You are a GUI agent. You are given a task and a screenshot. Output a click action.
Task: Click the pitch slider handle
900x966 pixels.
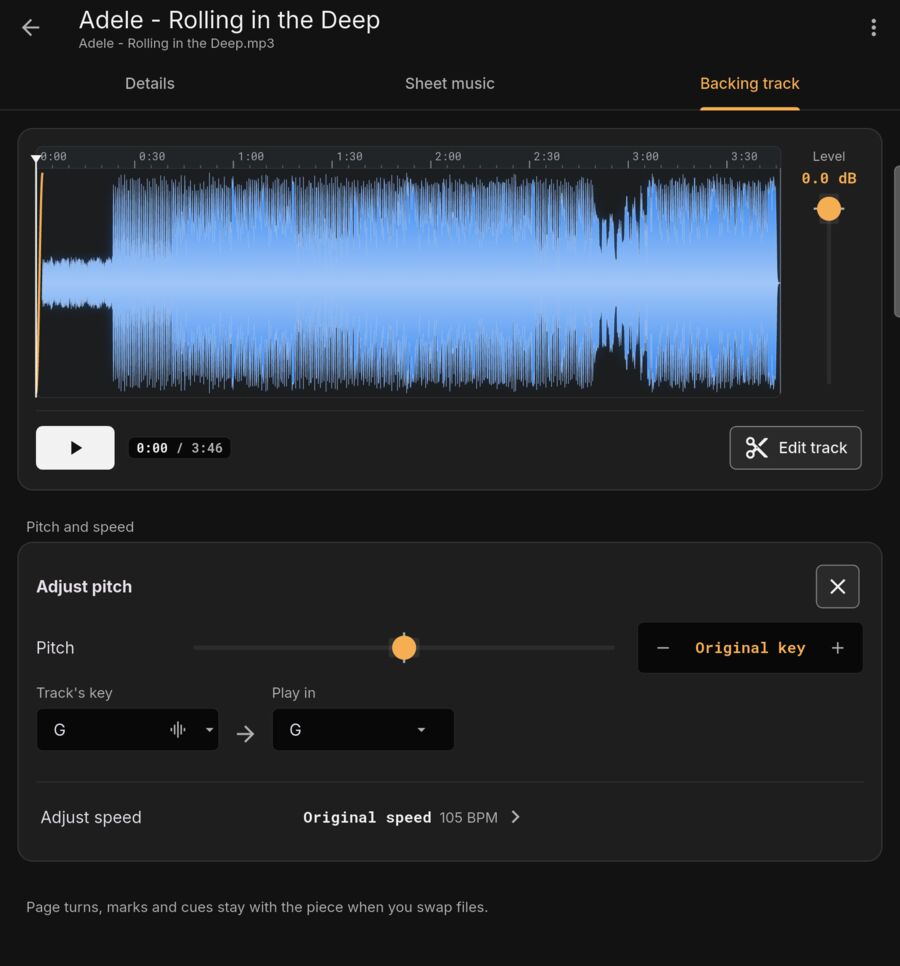tap(404, 648)
